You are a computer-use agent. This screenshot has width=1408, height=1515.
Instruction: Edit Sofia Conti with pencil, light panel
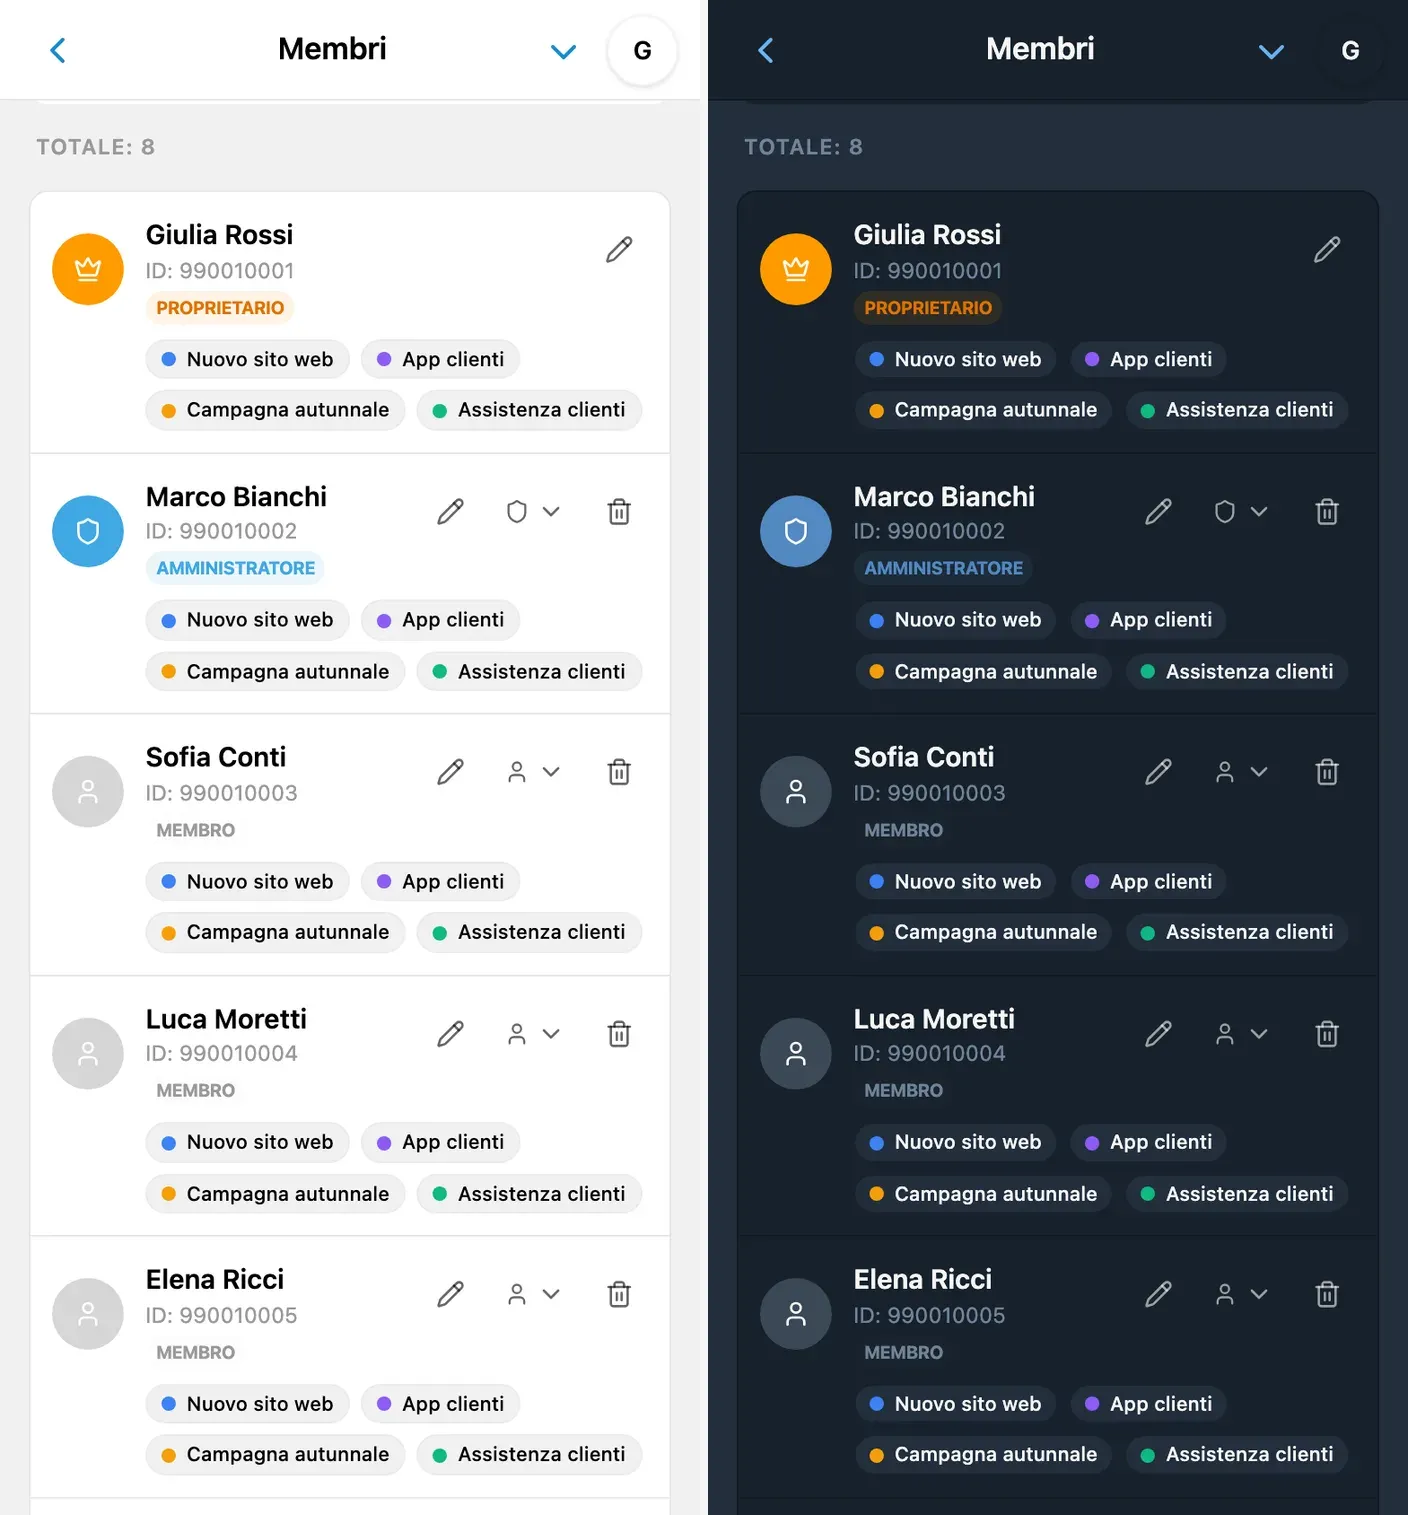point(450,772)
